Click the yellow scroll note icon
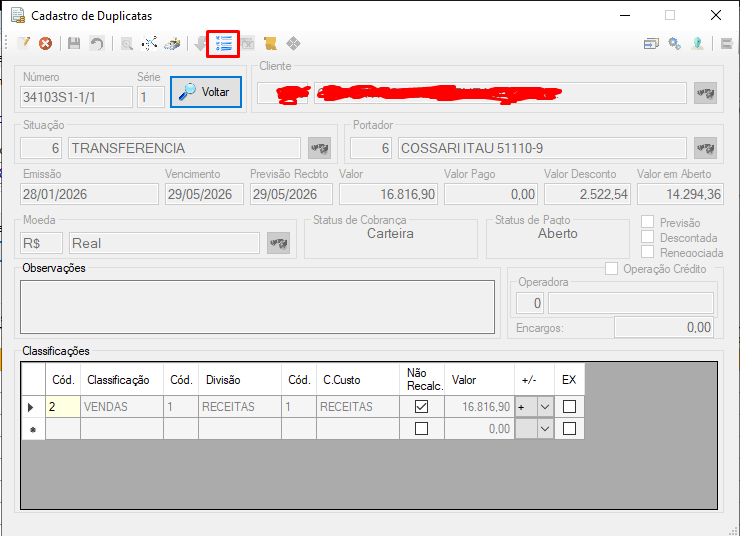 (270, 44)
